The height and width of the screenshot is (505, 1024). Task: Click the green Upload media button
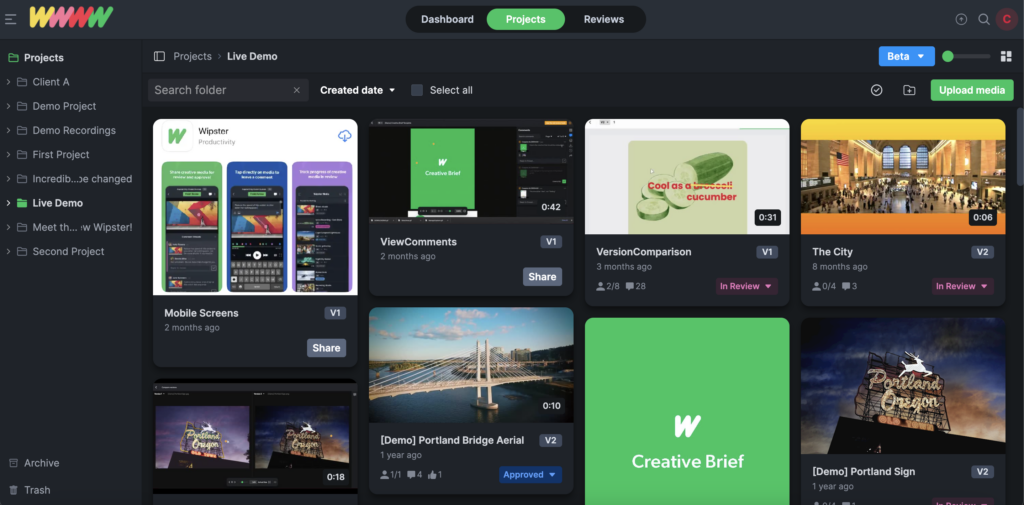click(971, 90)
